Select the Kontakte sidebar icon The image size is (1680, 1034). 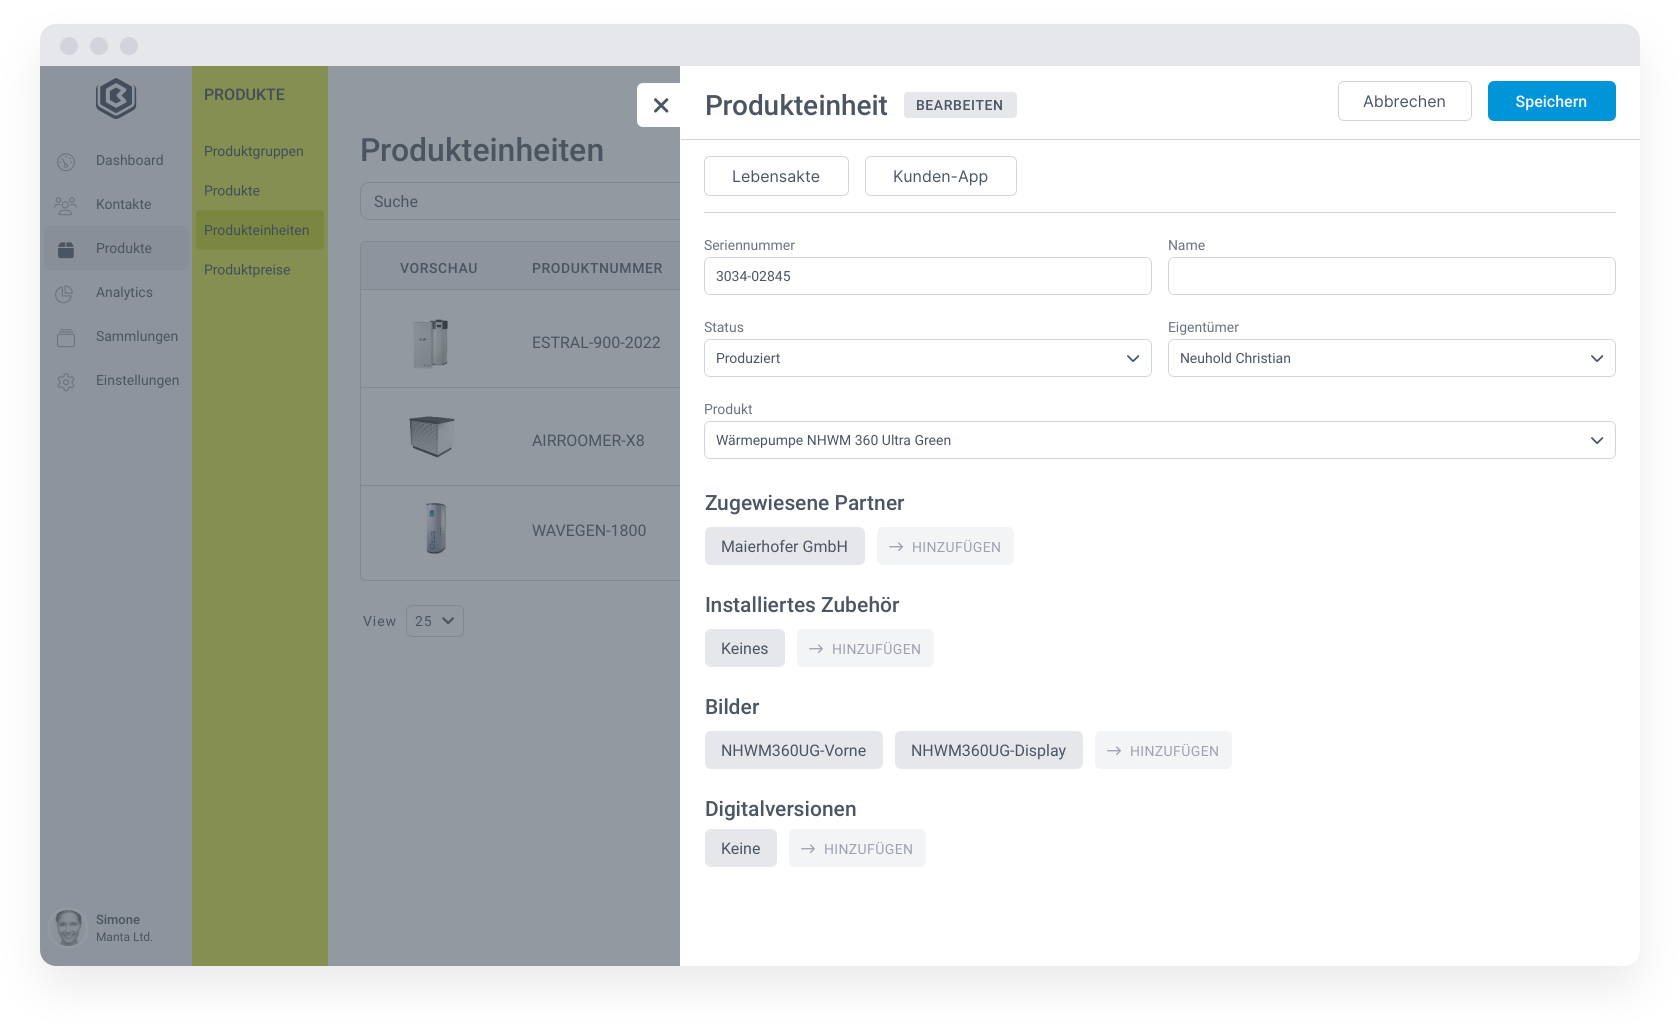(x=65, y=204)
